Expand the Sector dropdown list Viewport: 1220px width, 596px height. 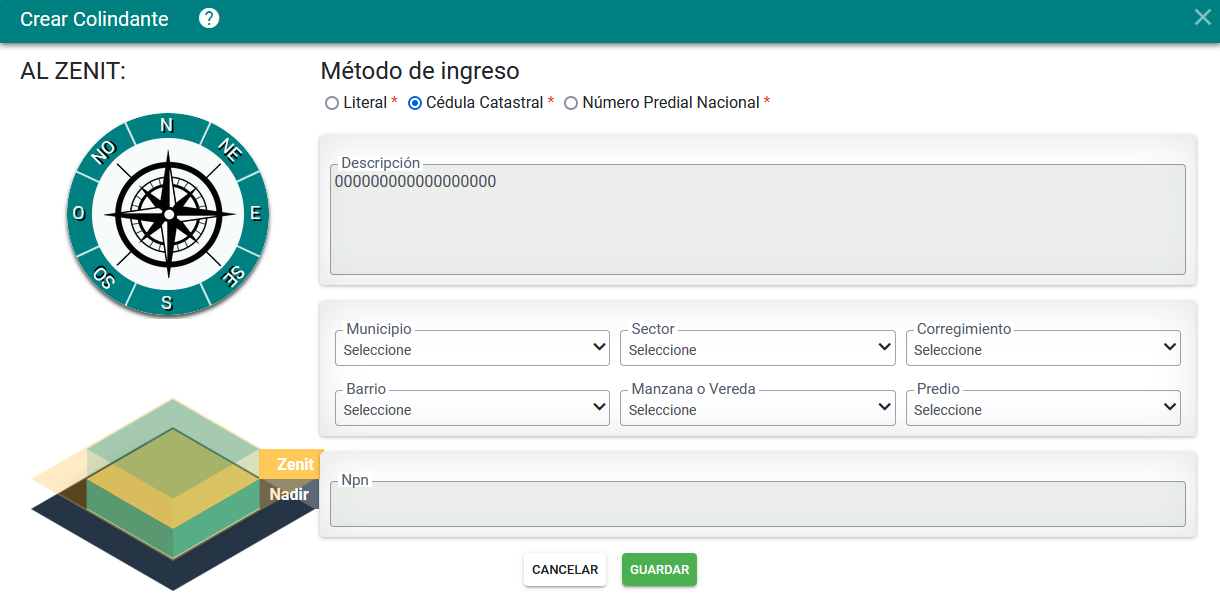point(757,349)
